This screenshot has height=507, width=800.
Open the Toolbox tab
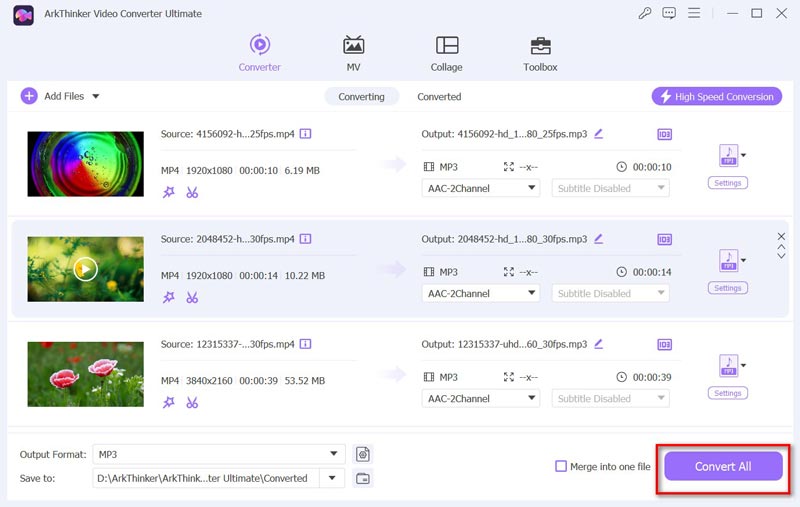tap(540, 53)
